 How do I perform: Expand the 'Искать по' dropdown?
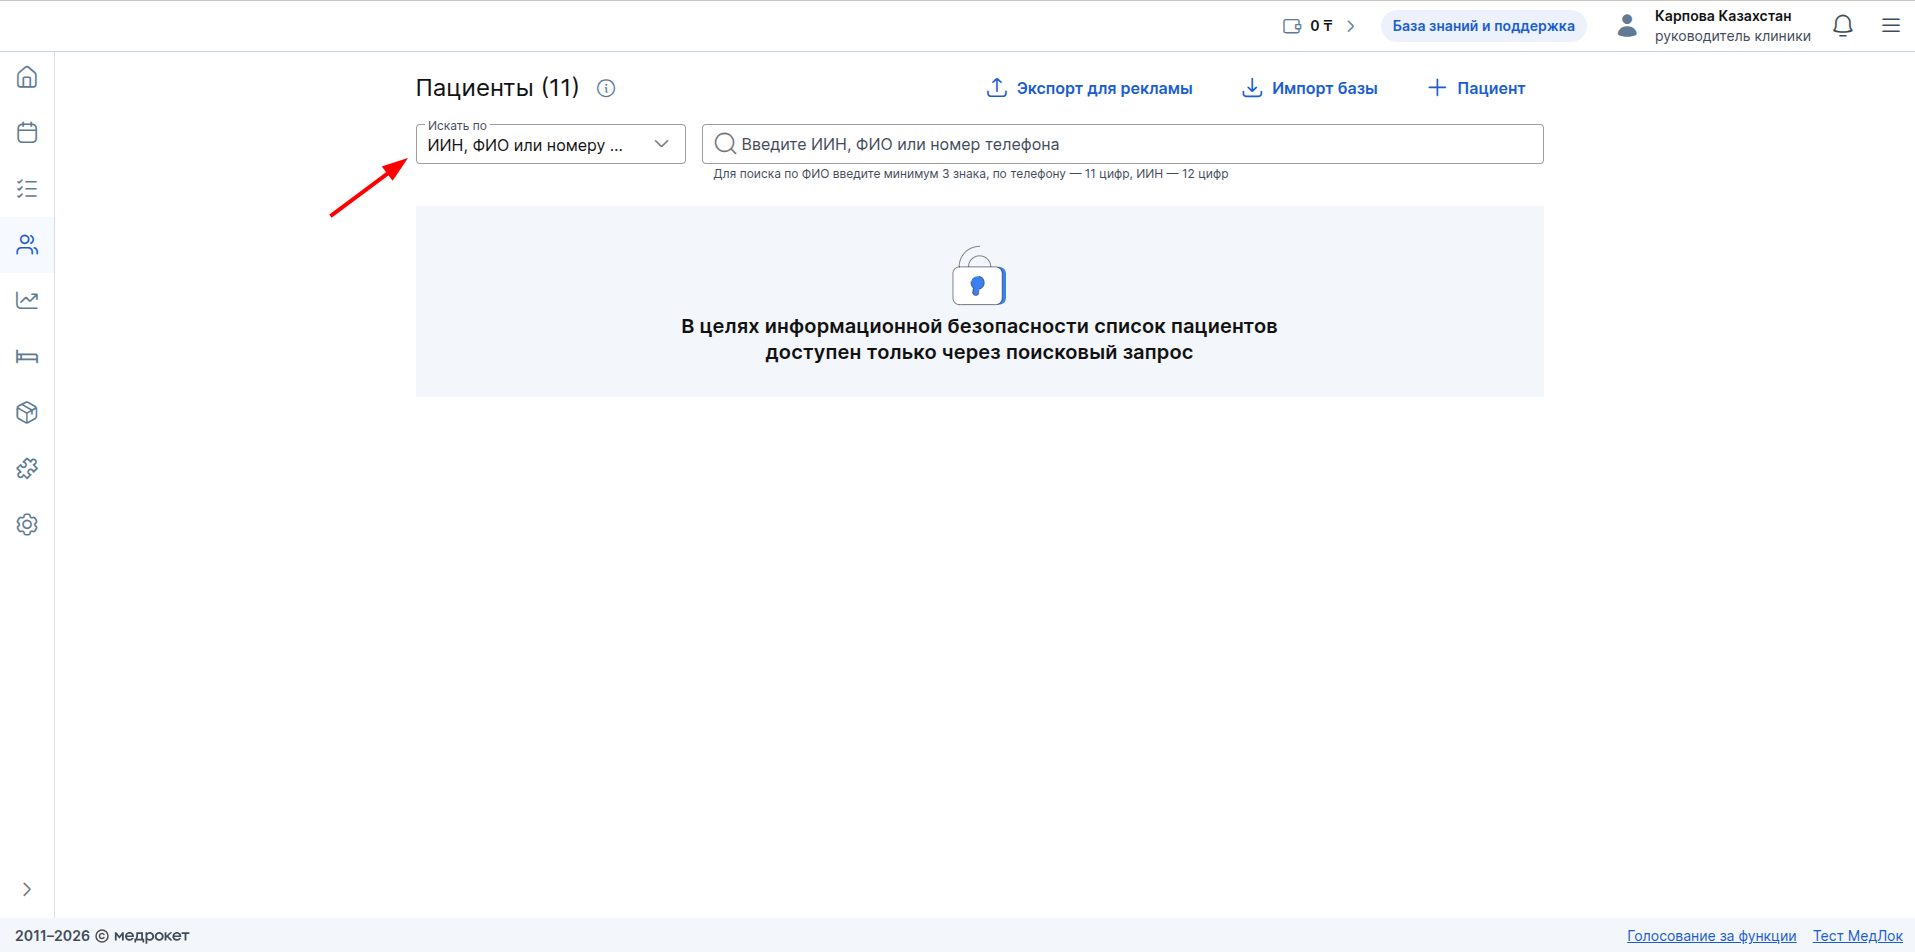[550, 144]
